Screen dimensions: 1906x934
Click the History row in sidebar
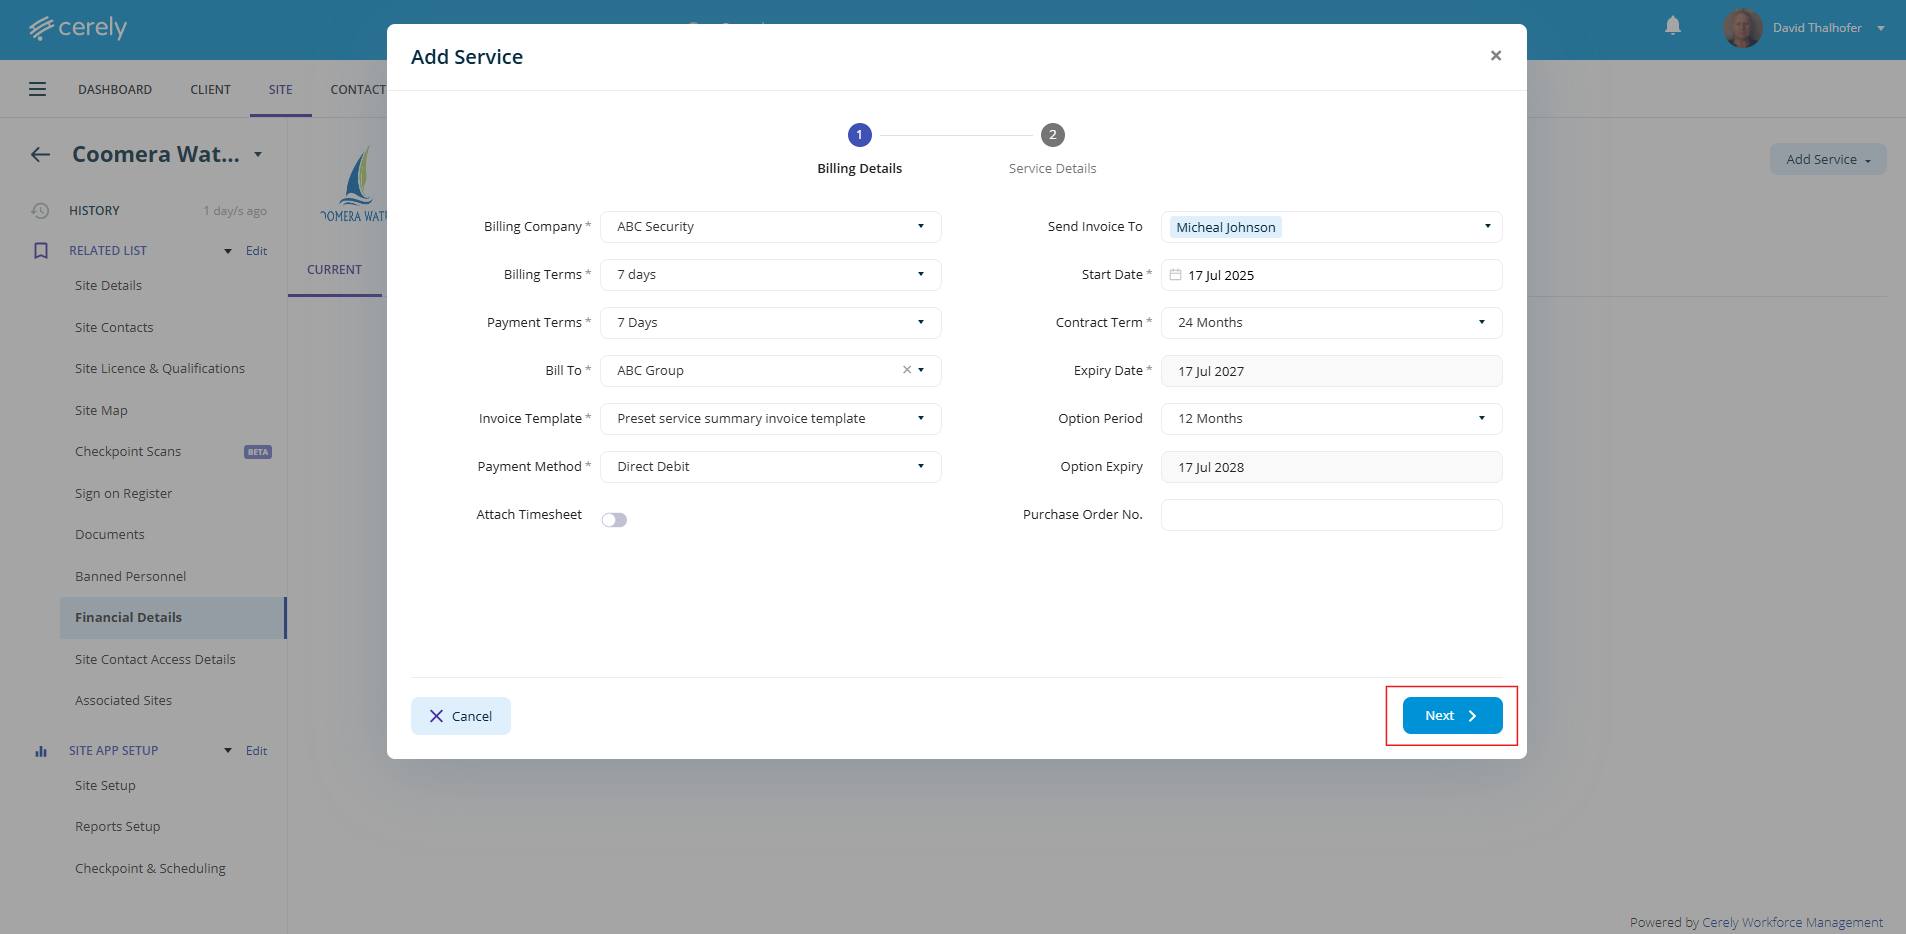150,211
